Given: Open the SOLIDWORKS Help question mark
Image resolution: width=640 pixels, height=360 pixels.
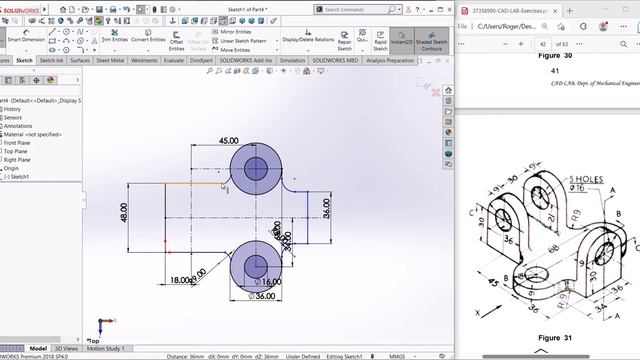Looking at the screenshot, I should pos(417,9).
